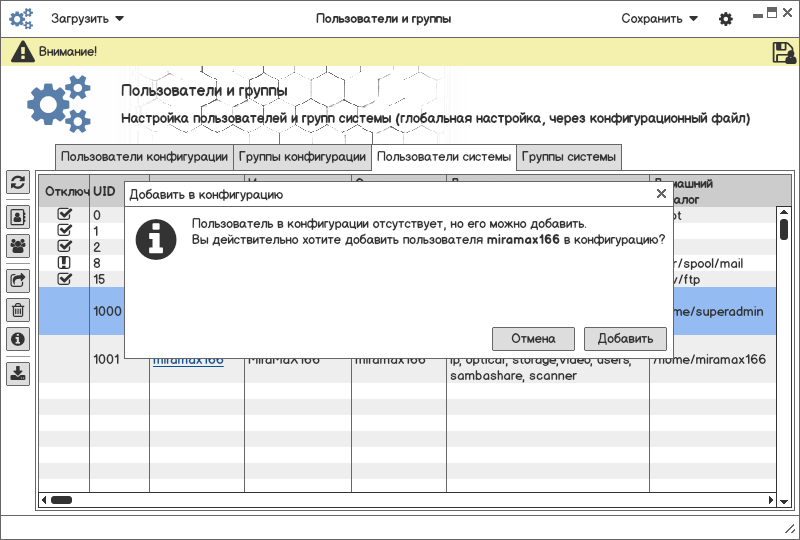Open the Загрузить dropdown menu
This screenshot has height=540, width=800.
point(88,19)
